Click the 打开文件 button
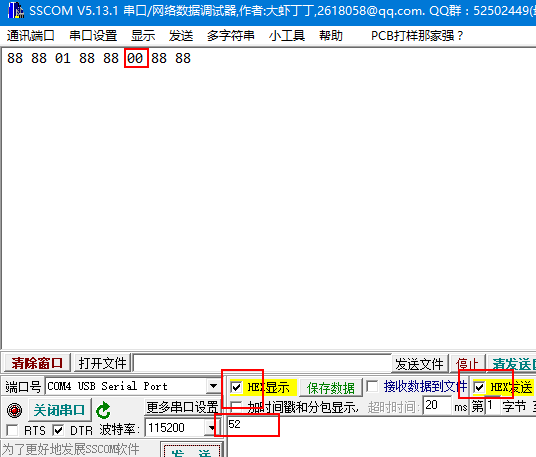 (102, 363)
